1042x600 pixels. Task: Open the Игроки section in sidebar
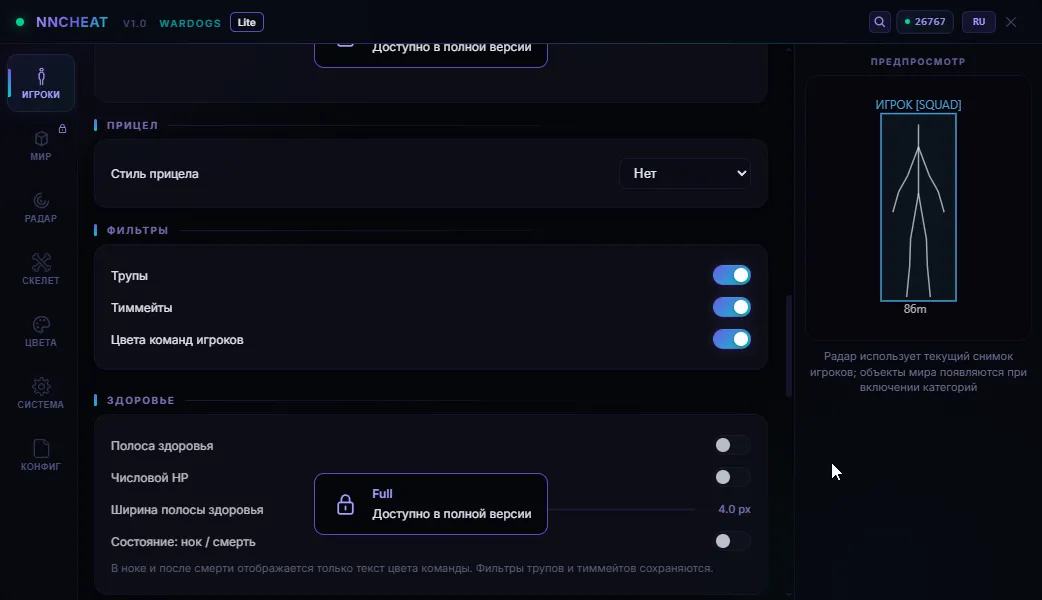click(41, 83)
